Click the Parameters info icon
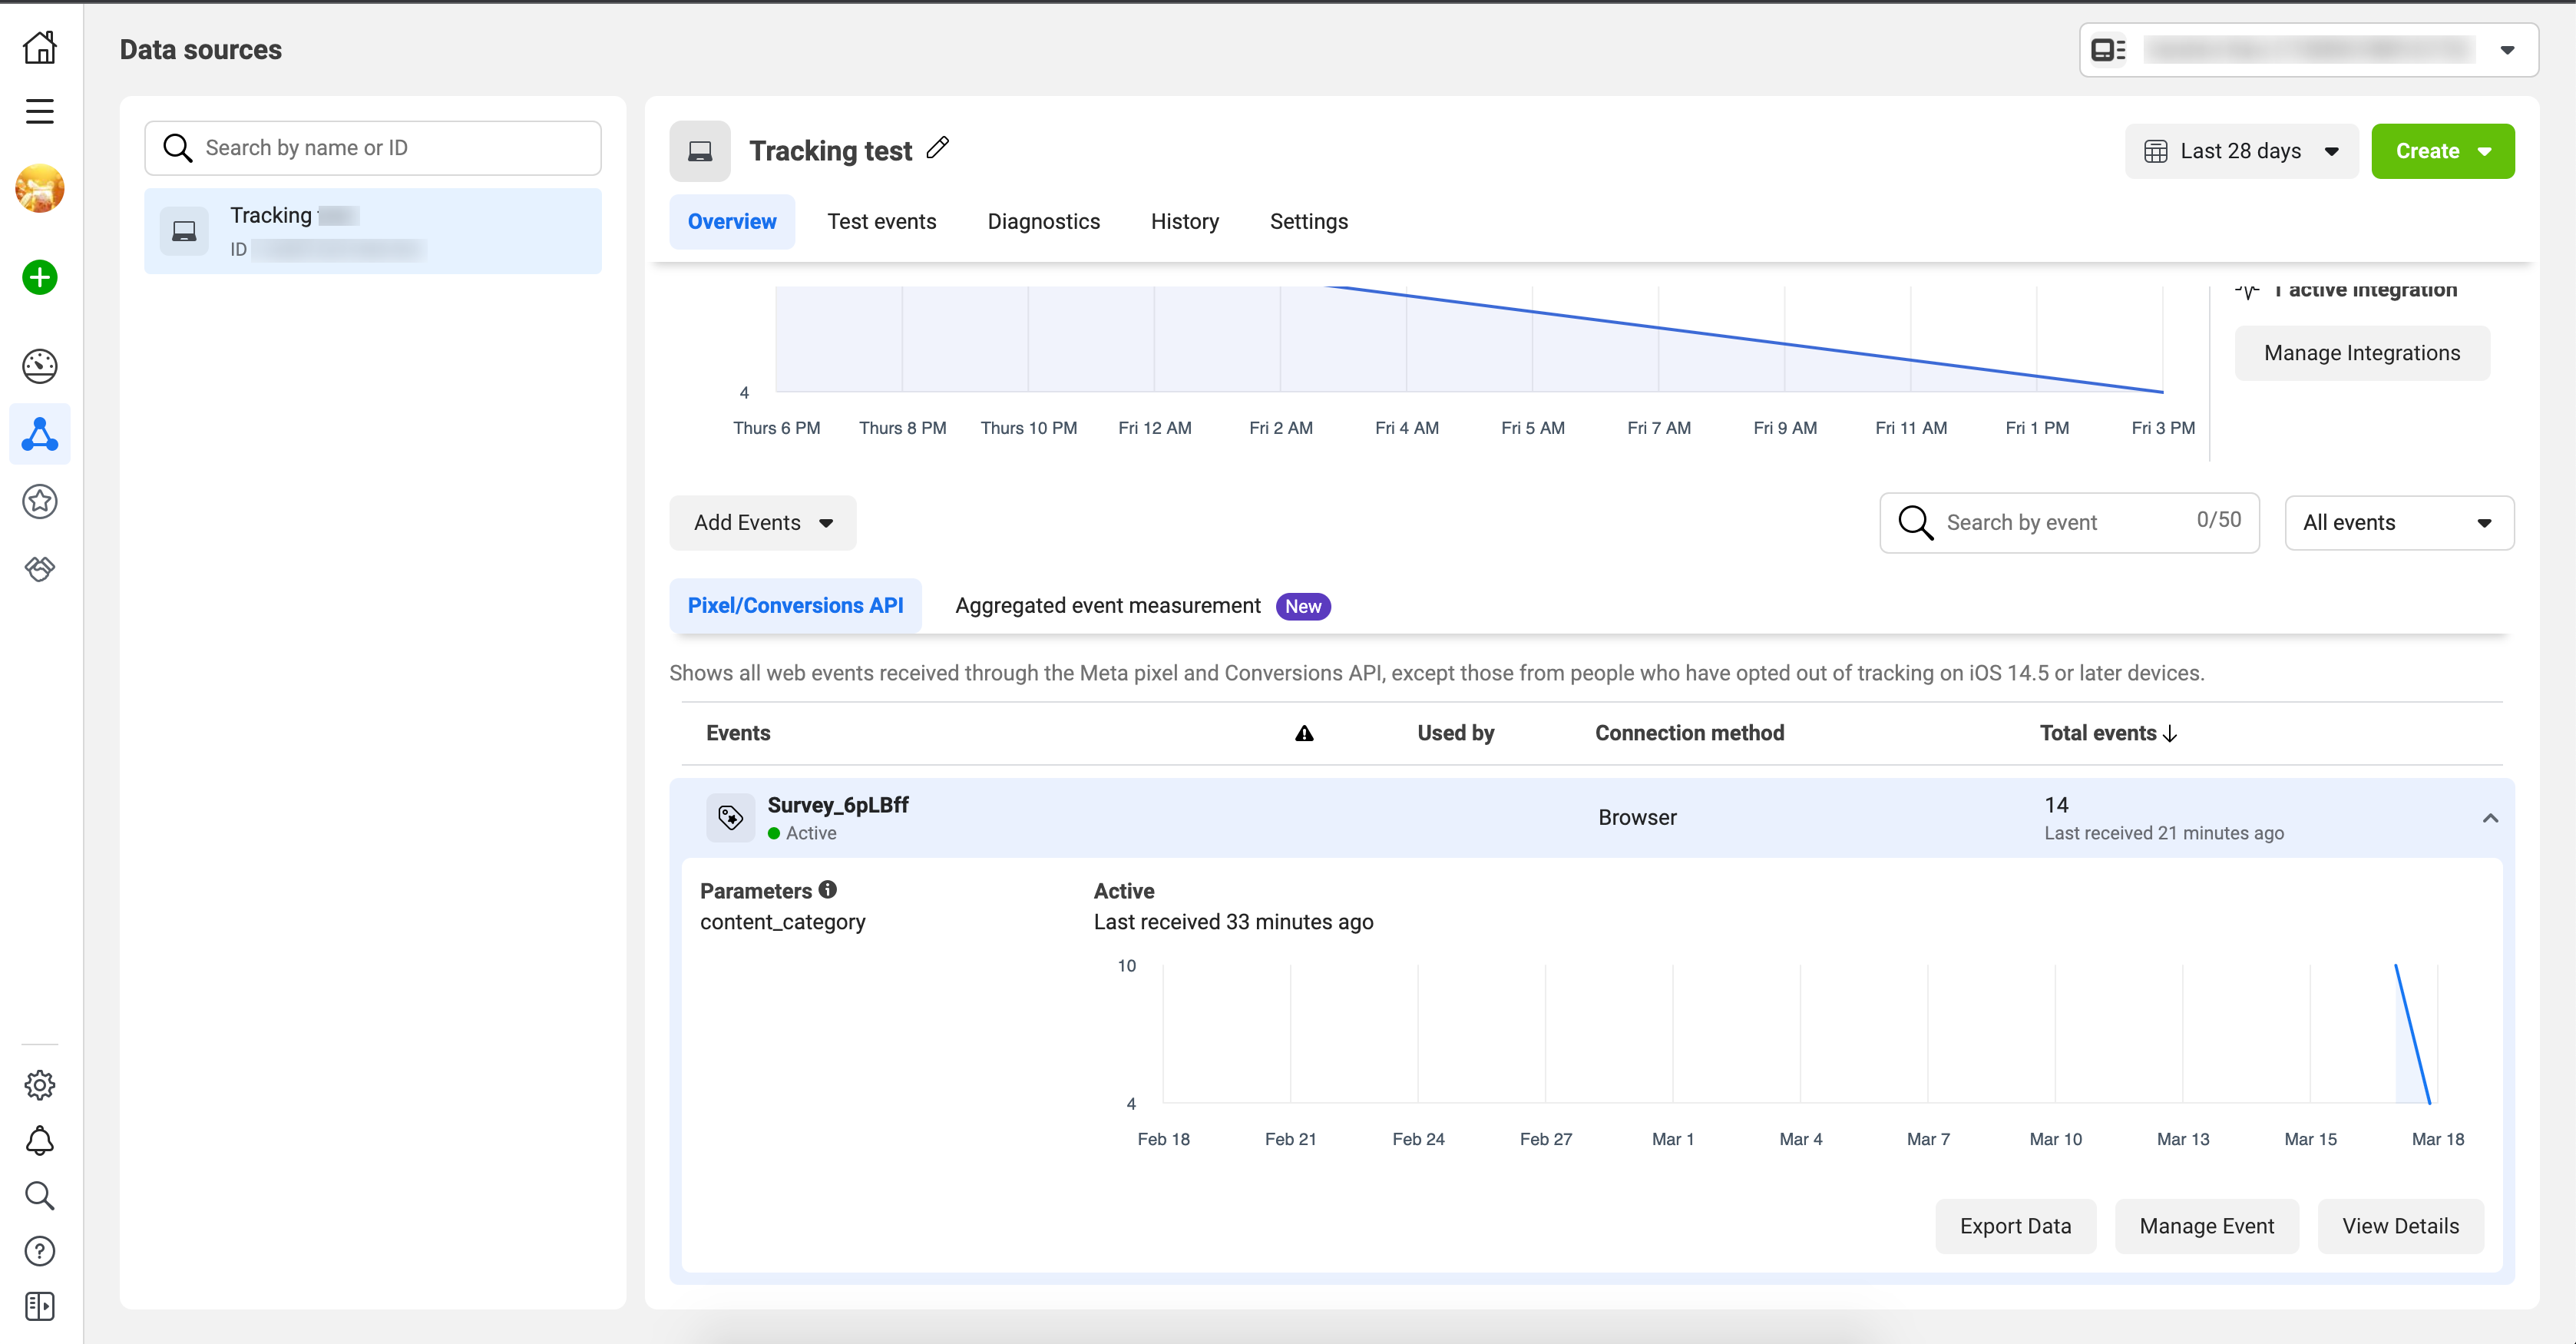This screenshot has height=1344, width=2576. [x=828, y=889]
